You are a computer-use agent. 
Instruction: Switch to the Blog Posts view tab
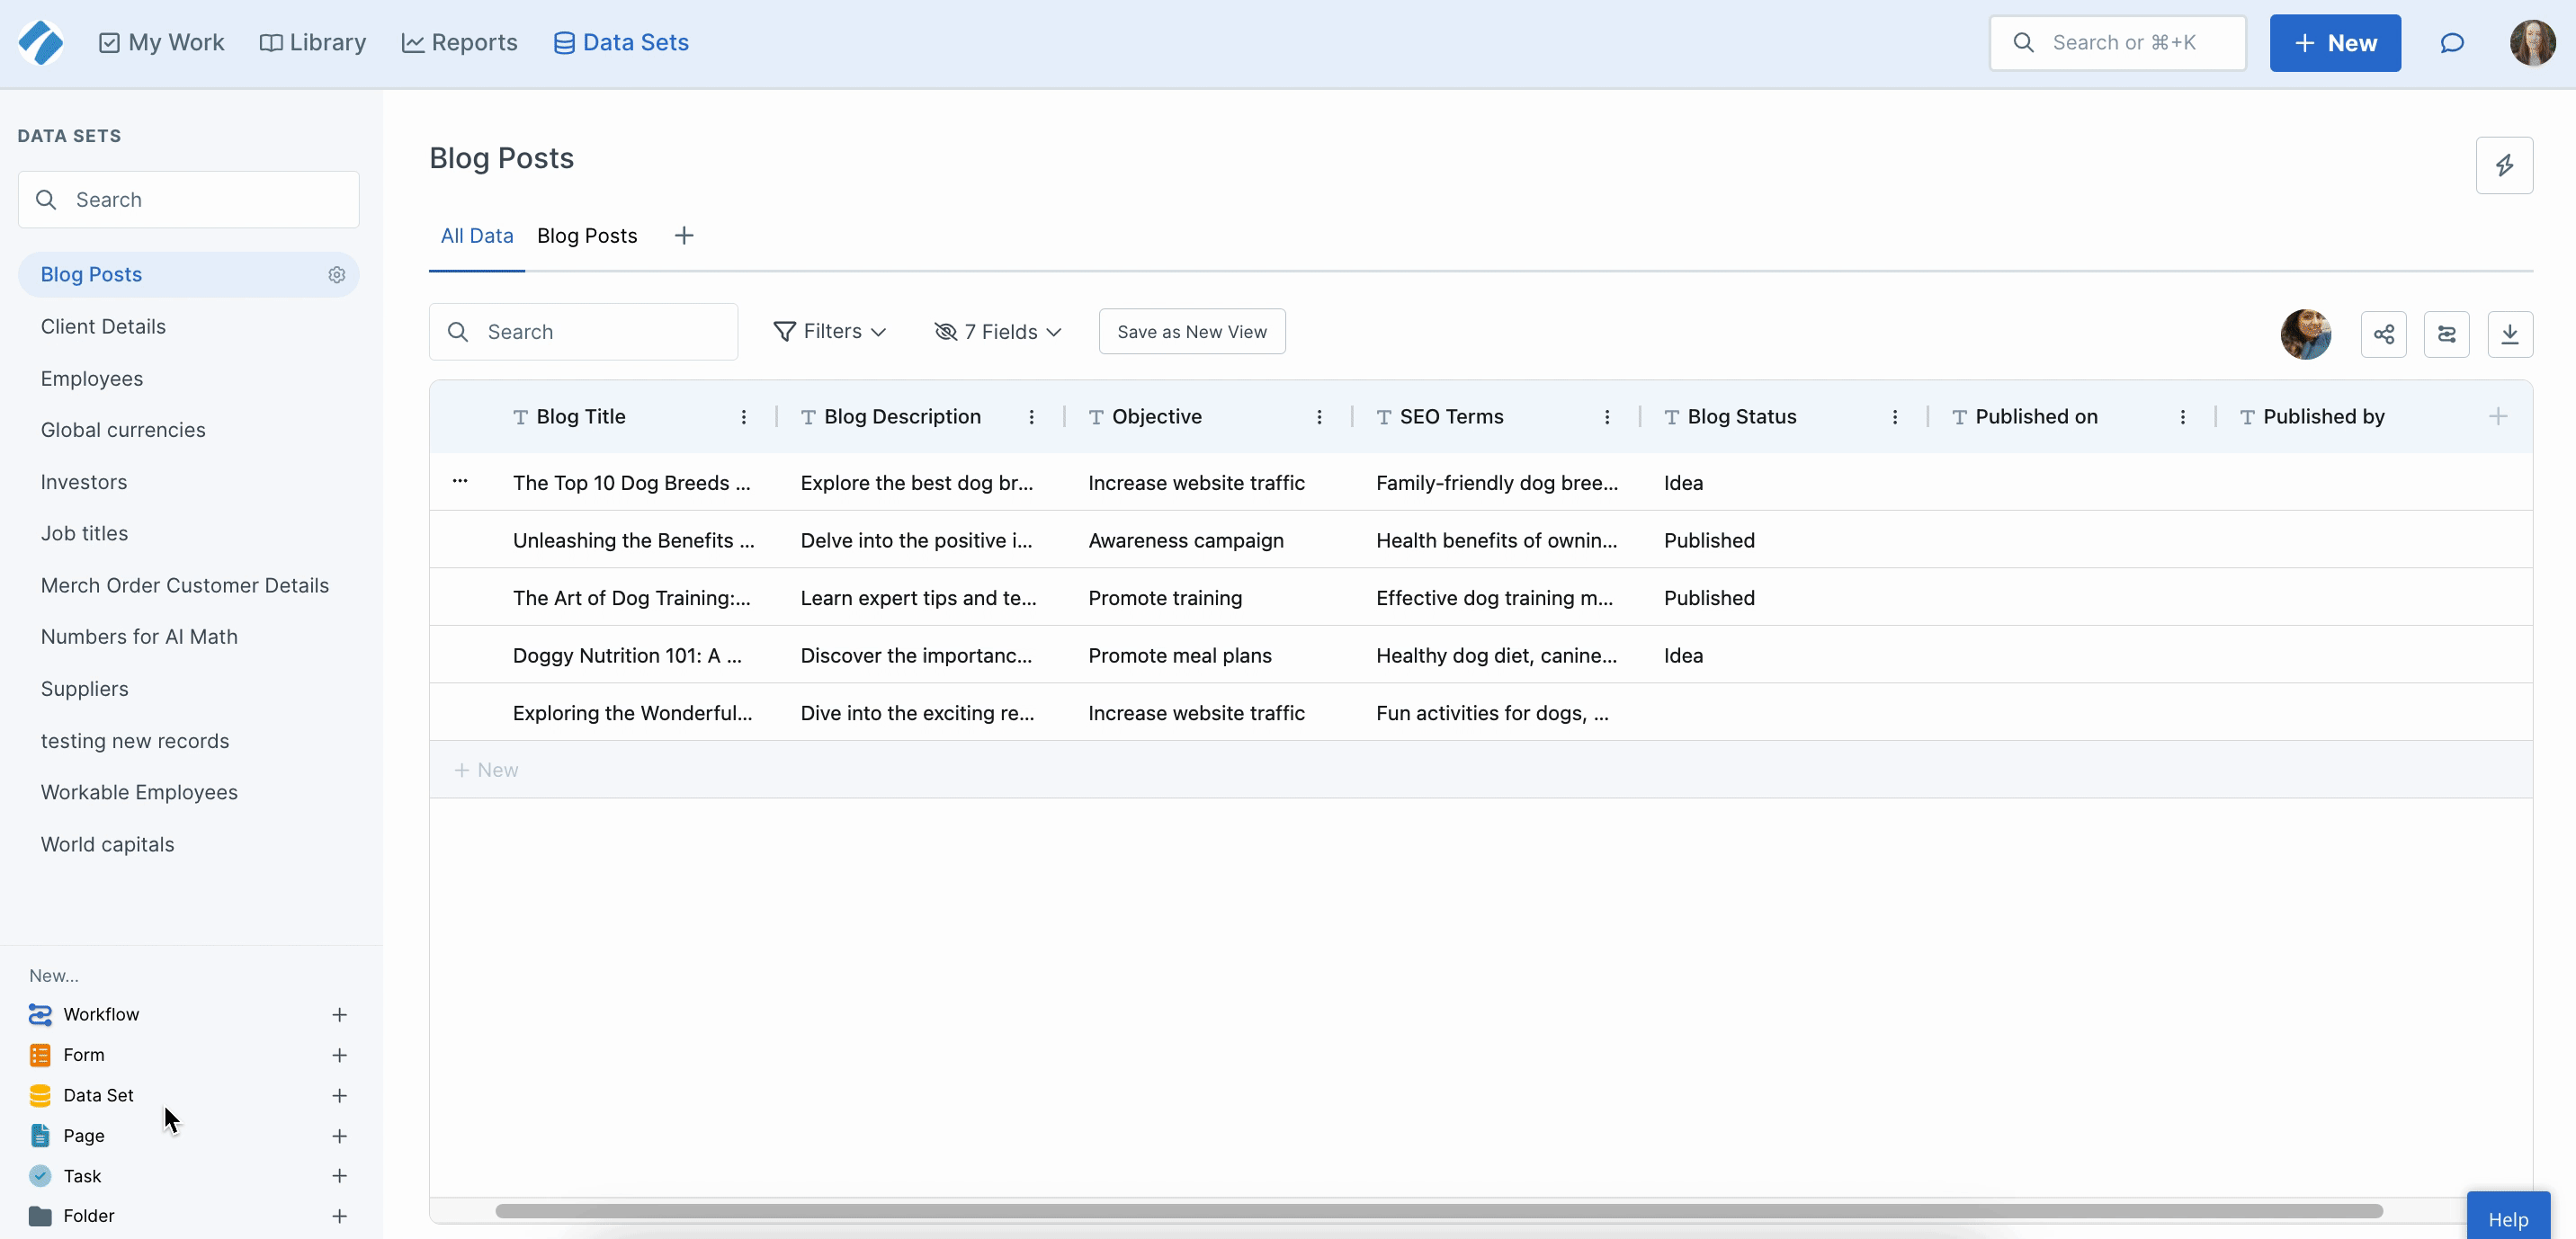click(586, 235)
